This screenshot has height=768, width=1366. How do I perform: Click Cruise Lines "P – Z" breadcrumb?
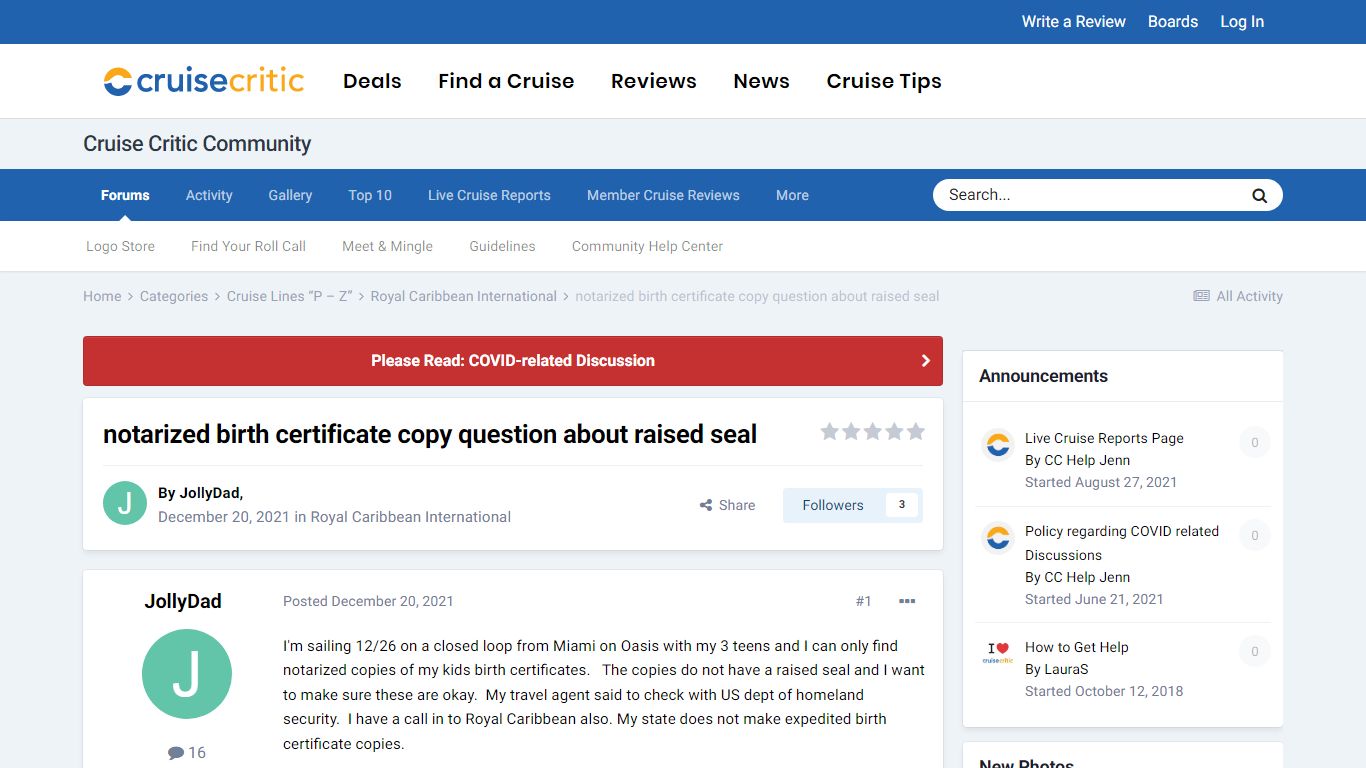click(289, 296)
